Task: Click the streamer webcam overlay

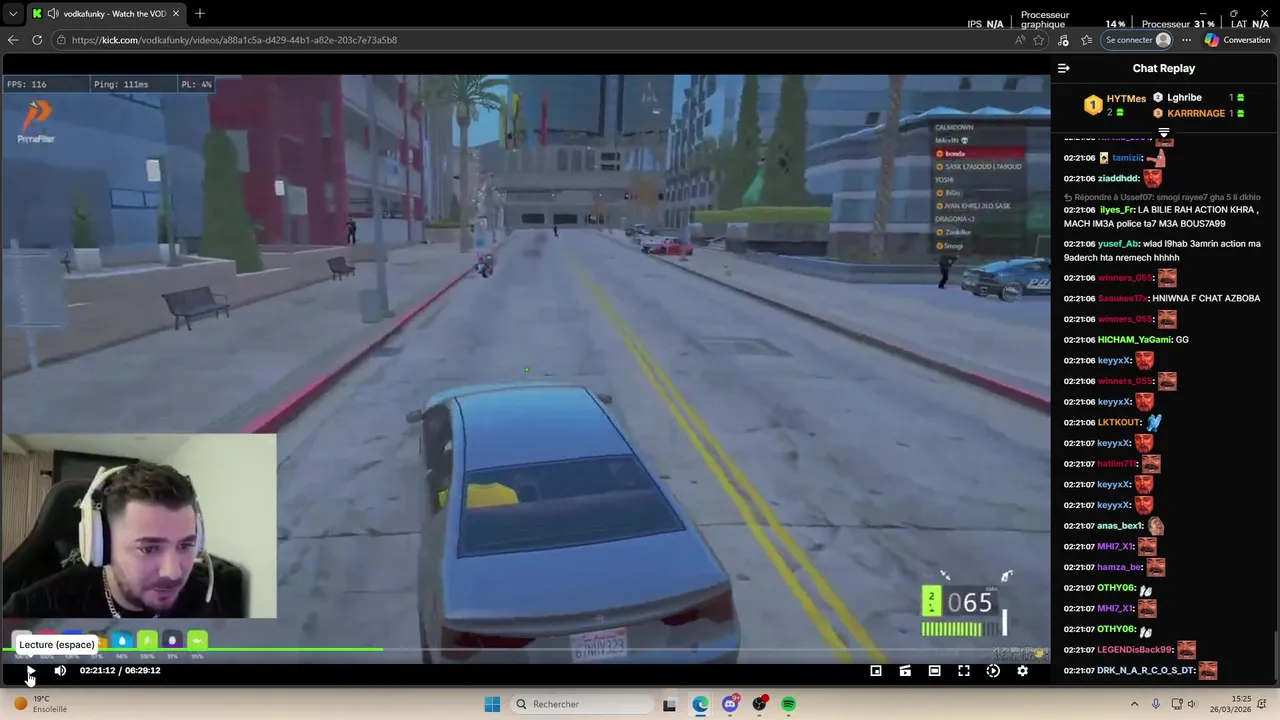Action: click(139, 526)
